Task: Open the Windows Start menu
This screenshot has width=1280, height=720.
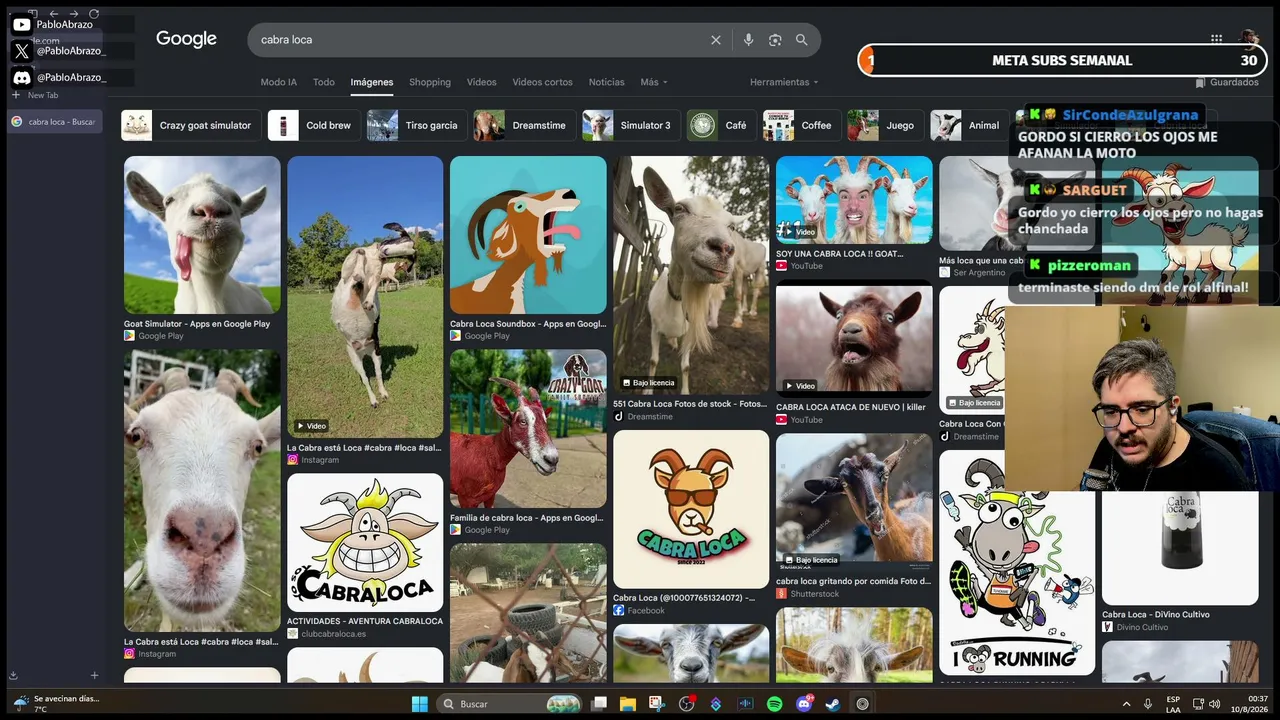Action: coord(419,704)
